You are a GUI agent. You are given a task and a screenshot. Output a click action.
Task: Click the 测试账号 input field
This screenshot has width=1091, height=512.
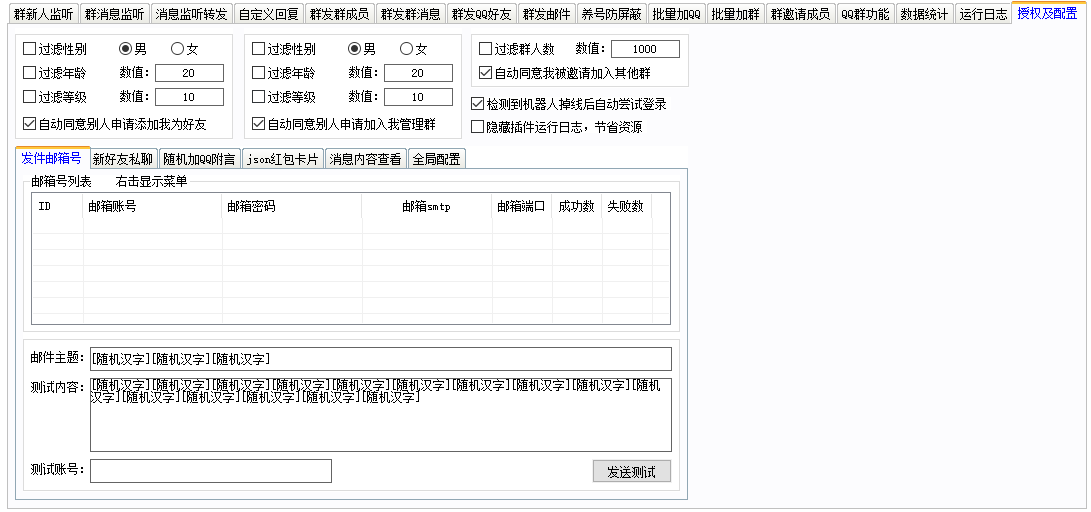(x=211, y=470)
